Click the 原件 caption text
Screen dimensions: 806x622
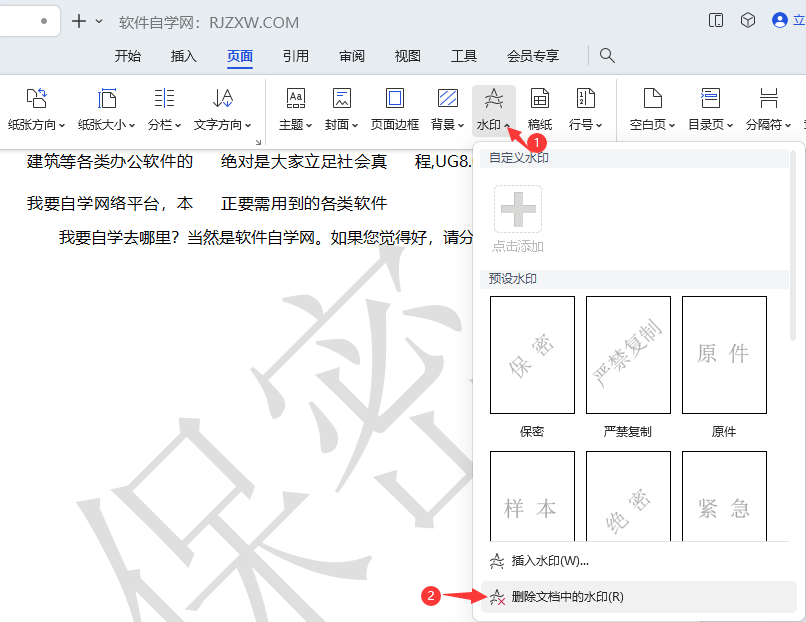pos(724,431)
